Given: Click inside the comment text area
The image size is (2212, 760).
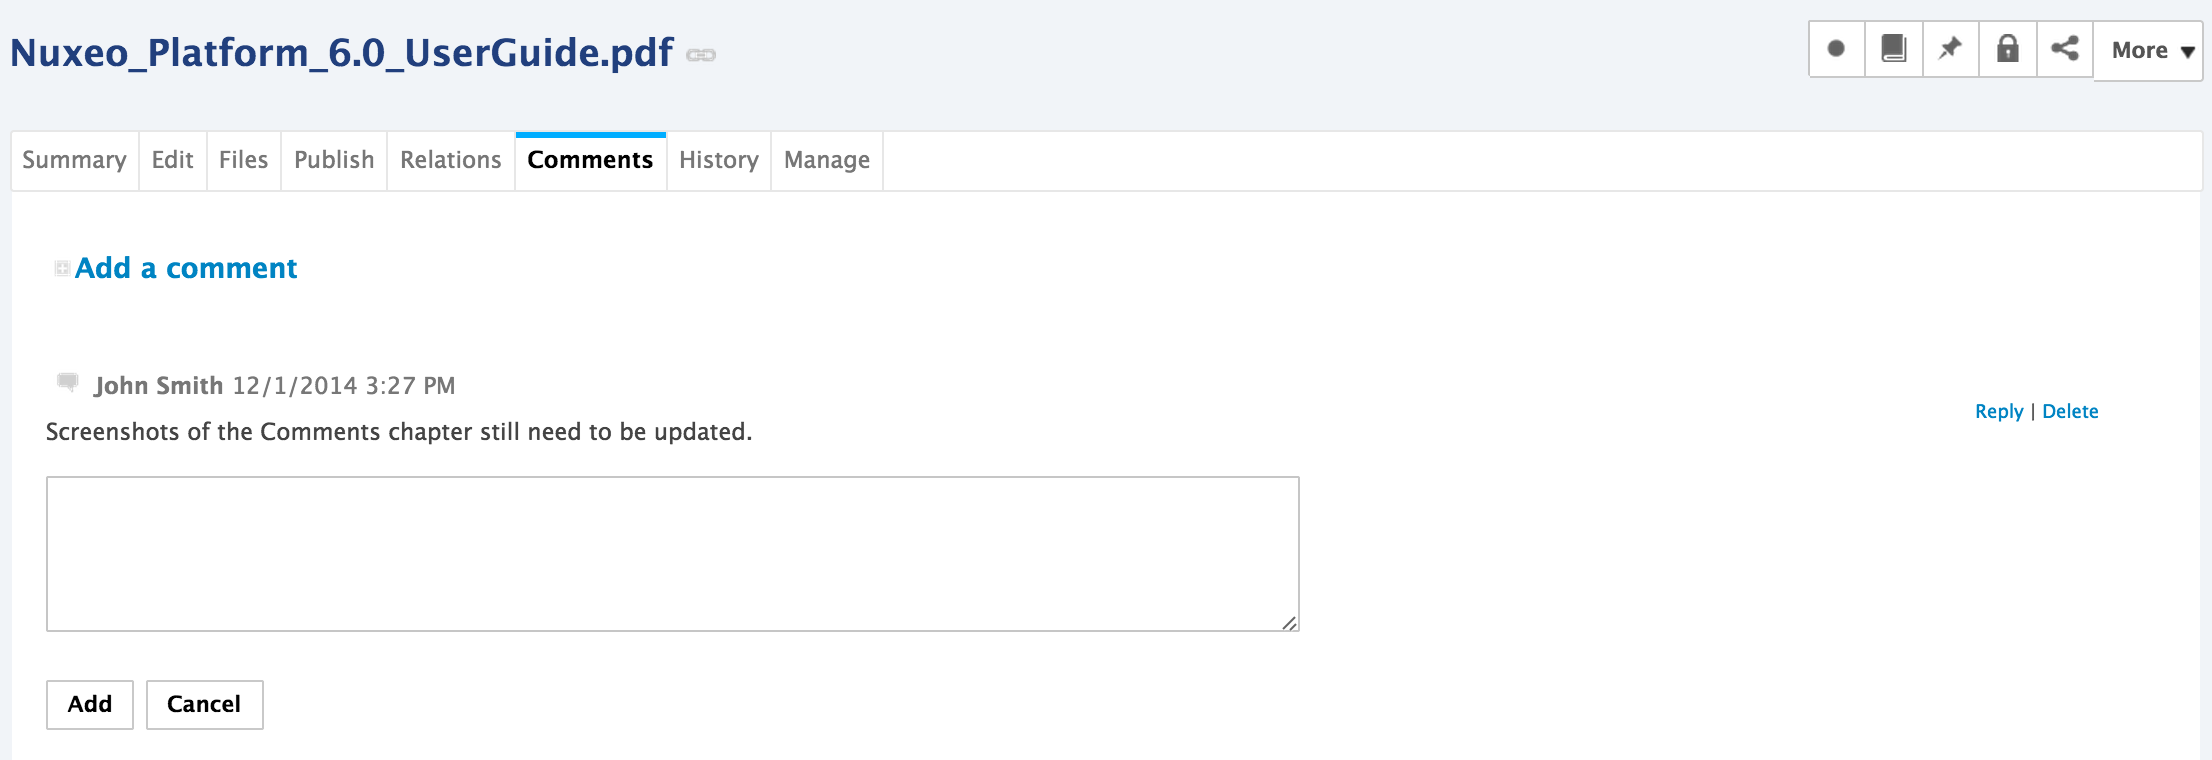Looking at the screenshot, I should 672,554.
